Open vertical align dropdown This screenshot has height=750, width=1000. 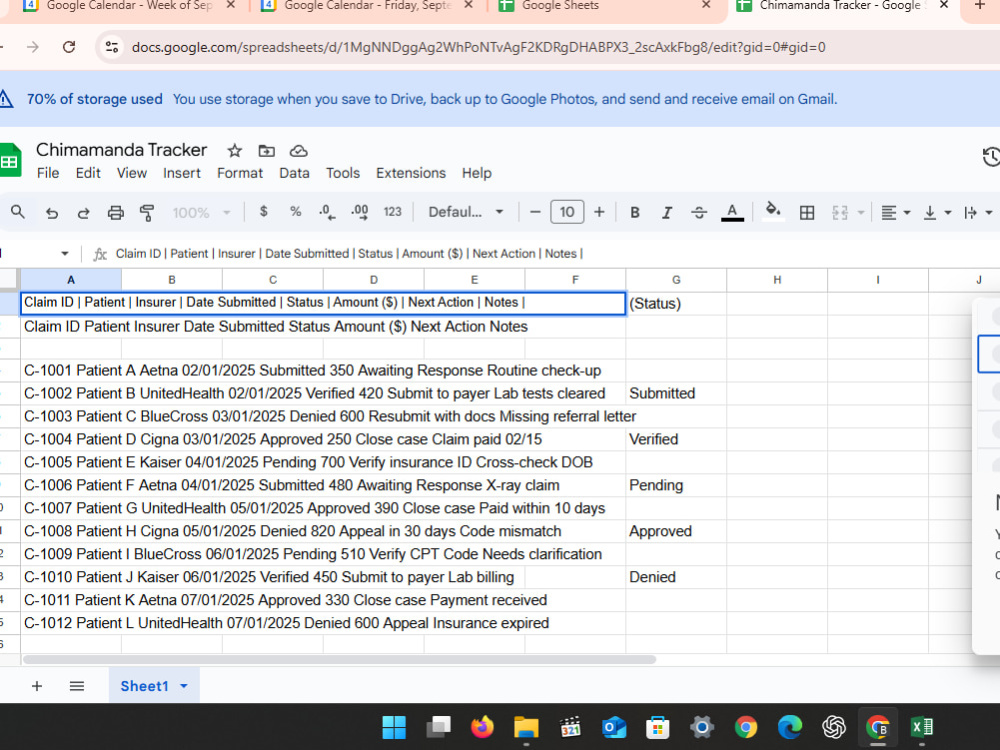pos(937,212)
